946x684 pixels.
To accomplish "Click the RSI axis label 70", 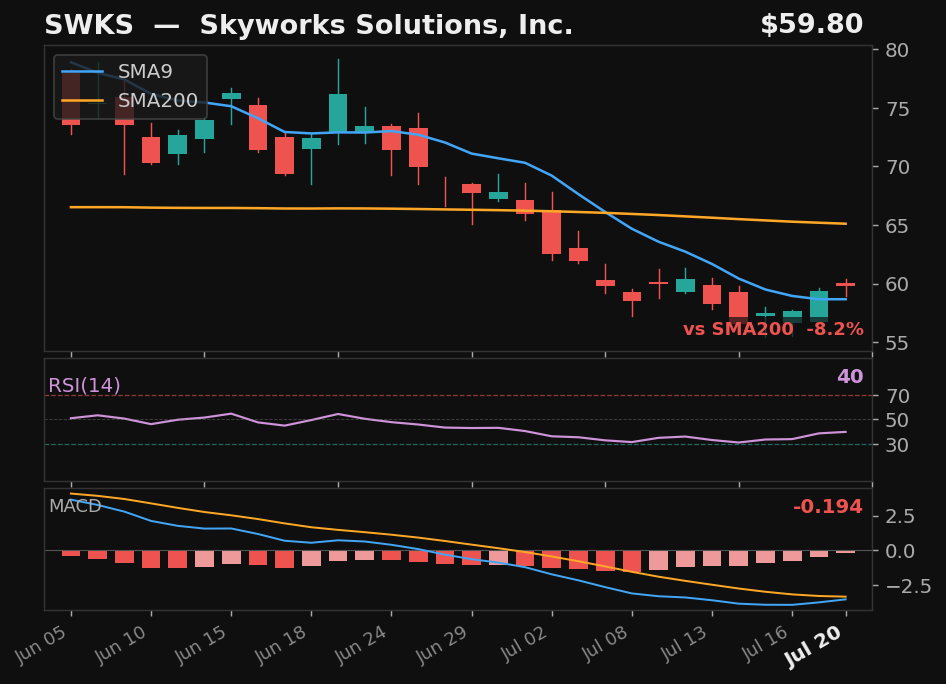I will pos(897,396).
